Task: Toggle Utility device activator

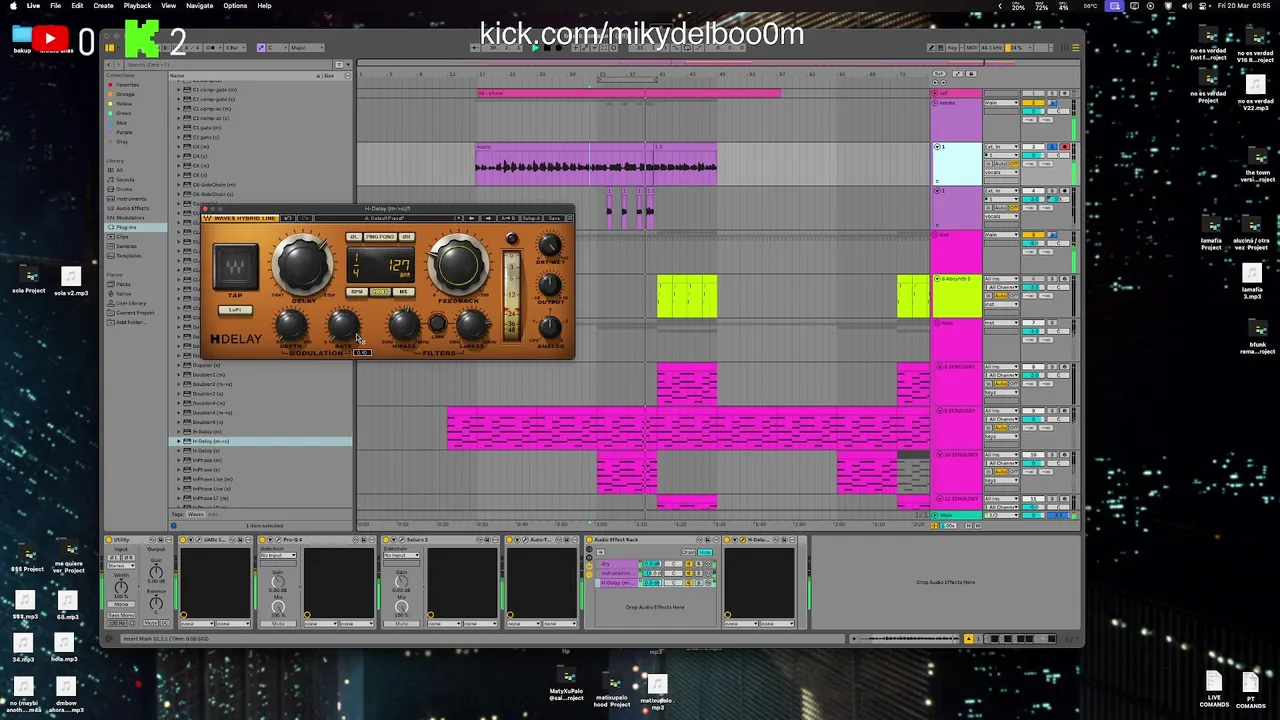Action: pos(109,540)
